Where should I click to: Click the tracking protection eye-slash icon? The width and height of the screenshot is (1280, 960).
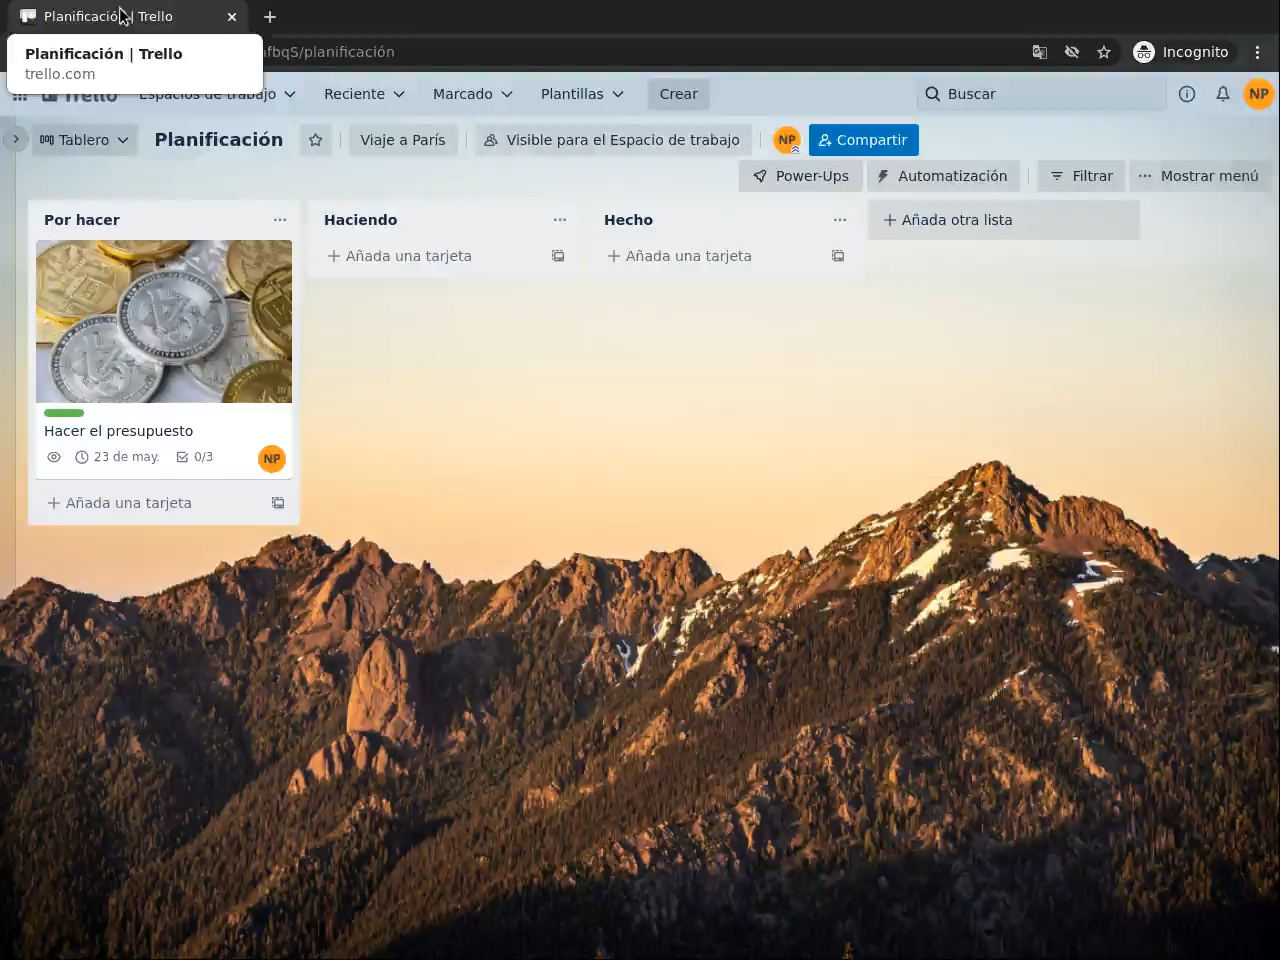tap(1072, 52)
